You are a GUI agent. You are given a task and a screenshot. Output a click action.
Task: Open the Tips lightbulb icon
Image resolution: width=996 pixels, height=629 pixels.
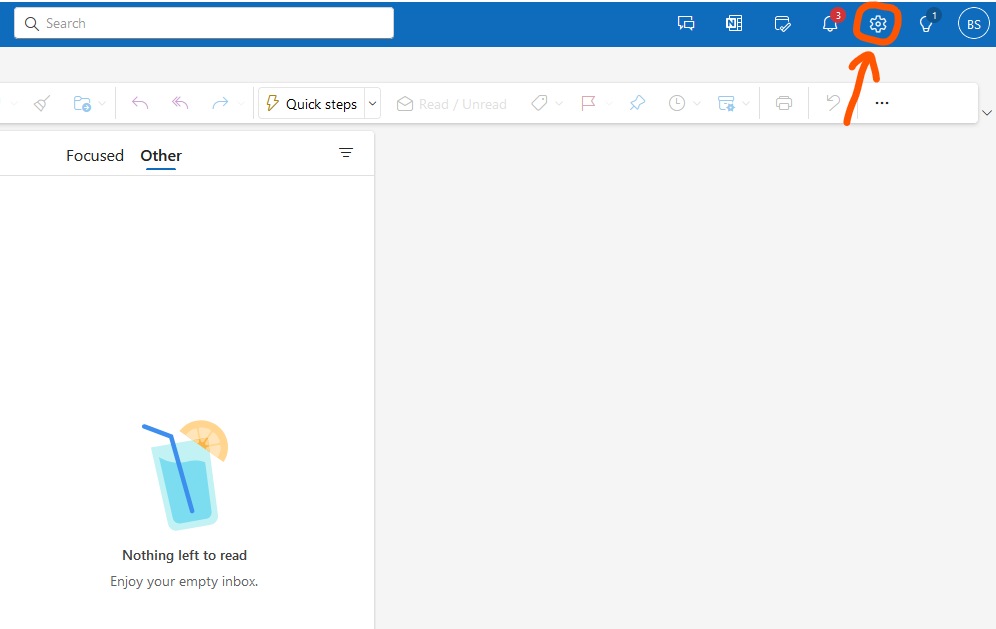[x=925, y=23]
